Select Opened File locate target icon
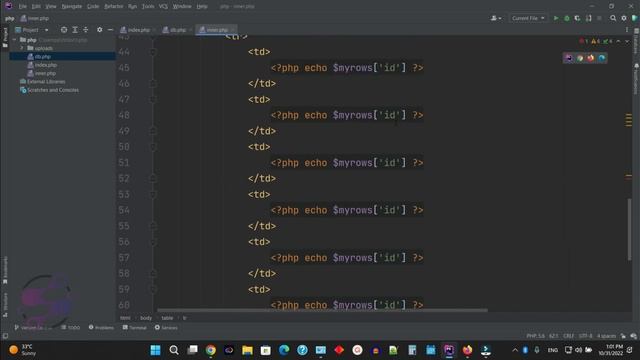Screen dimensions: 640x360 pyautogui.click(x=64, y=30)
